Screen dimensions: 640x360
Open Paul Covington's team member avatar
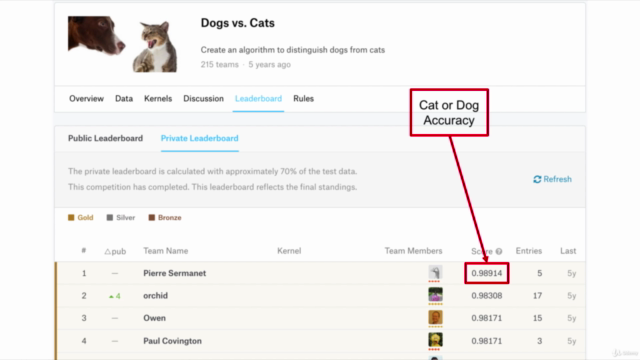tap(435, 340)
